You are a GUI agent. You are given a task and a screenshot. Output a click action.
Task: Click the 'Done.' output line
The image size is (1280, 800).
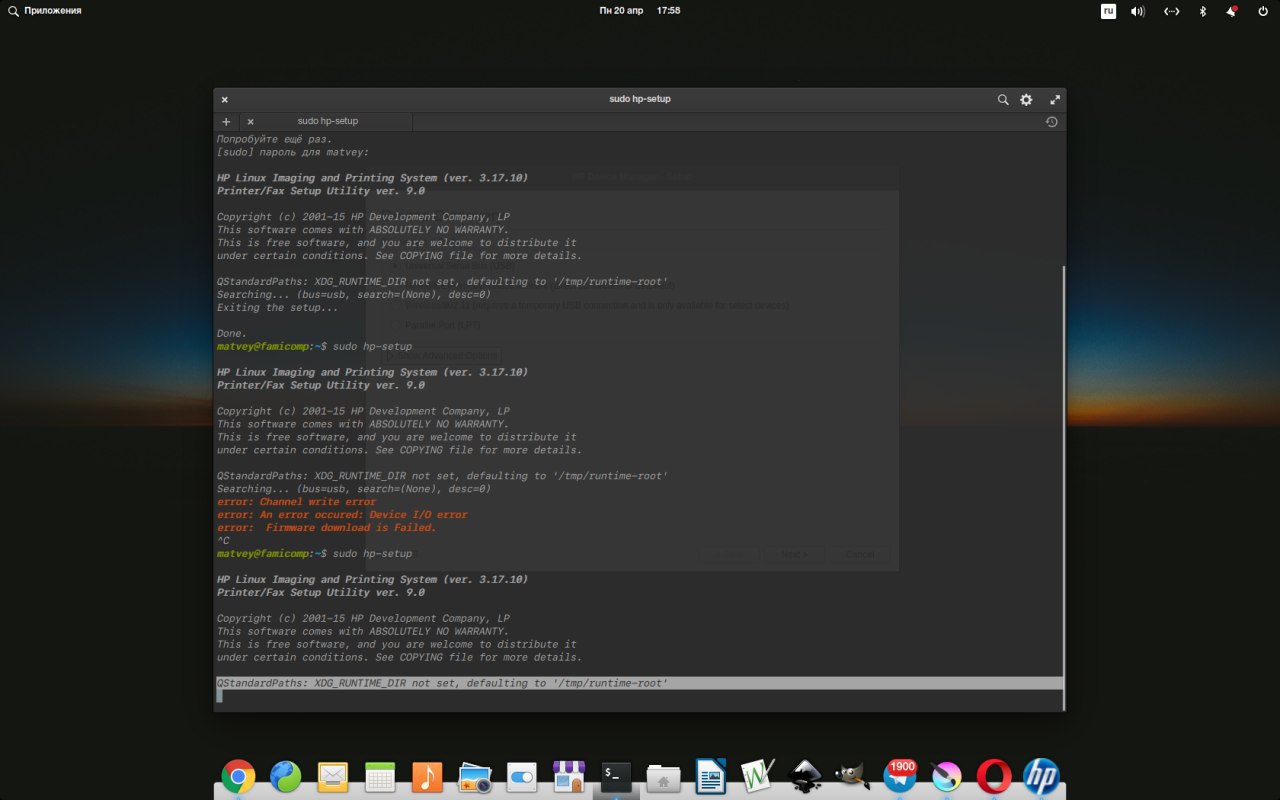[232, 334]
